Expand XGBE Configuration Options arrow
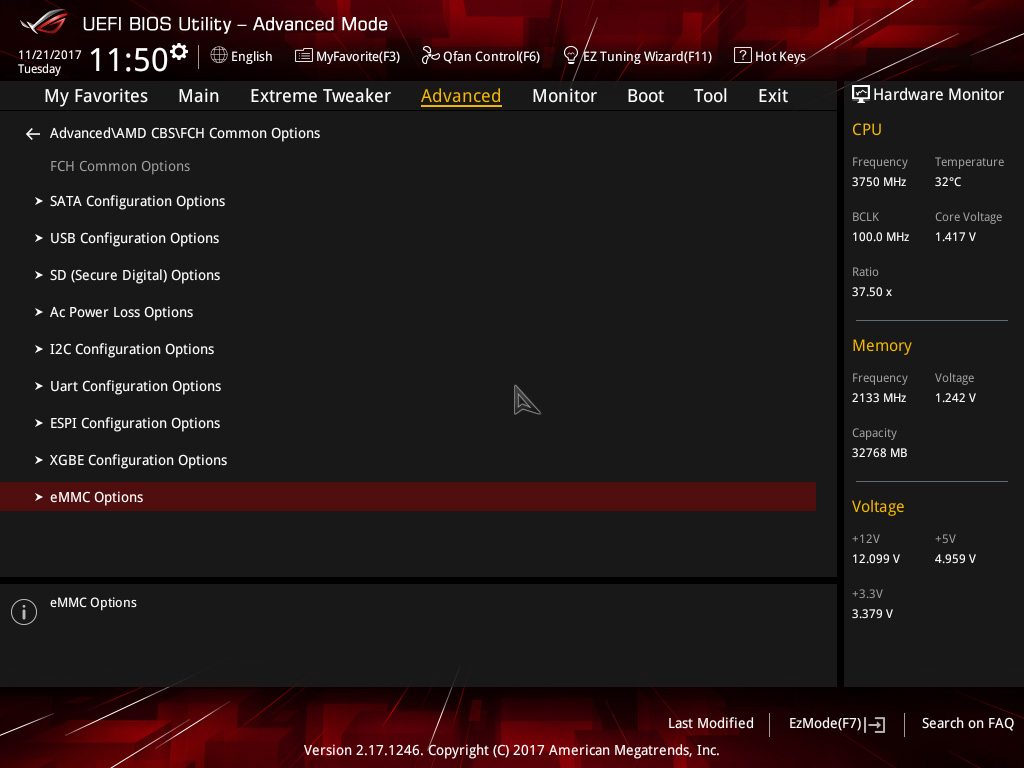 (39, 460)
